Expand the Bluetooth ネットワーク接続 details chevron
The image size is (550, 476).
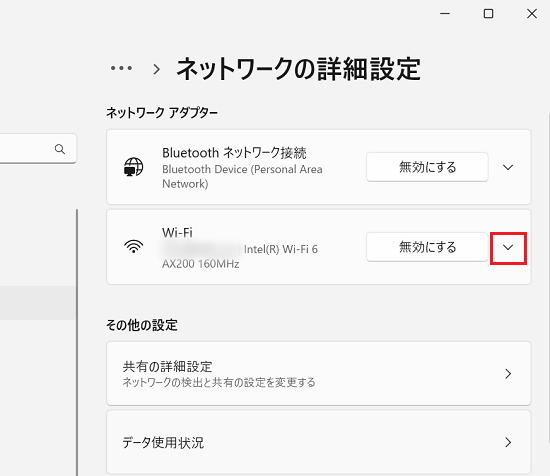pyautogui.click(x=508, y=167)
